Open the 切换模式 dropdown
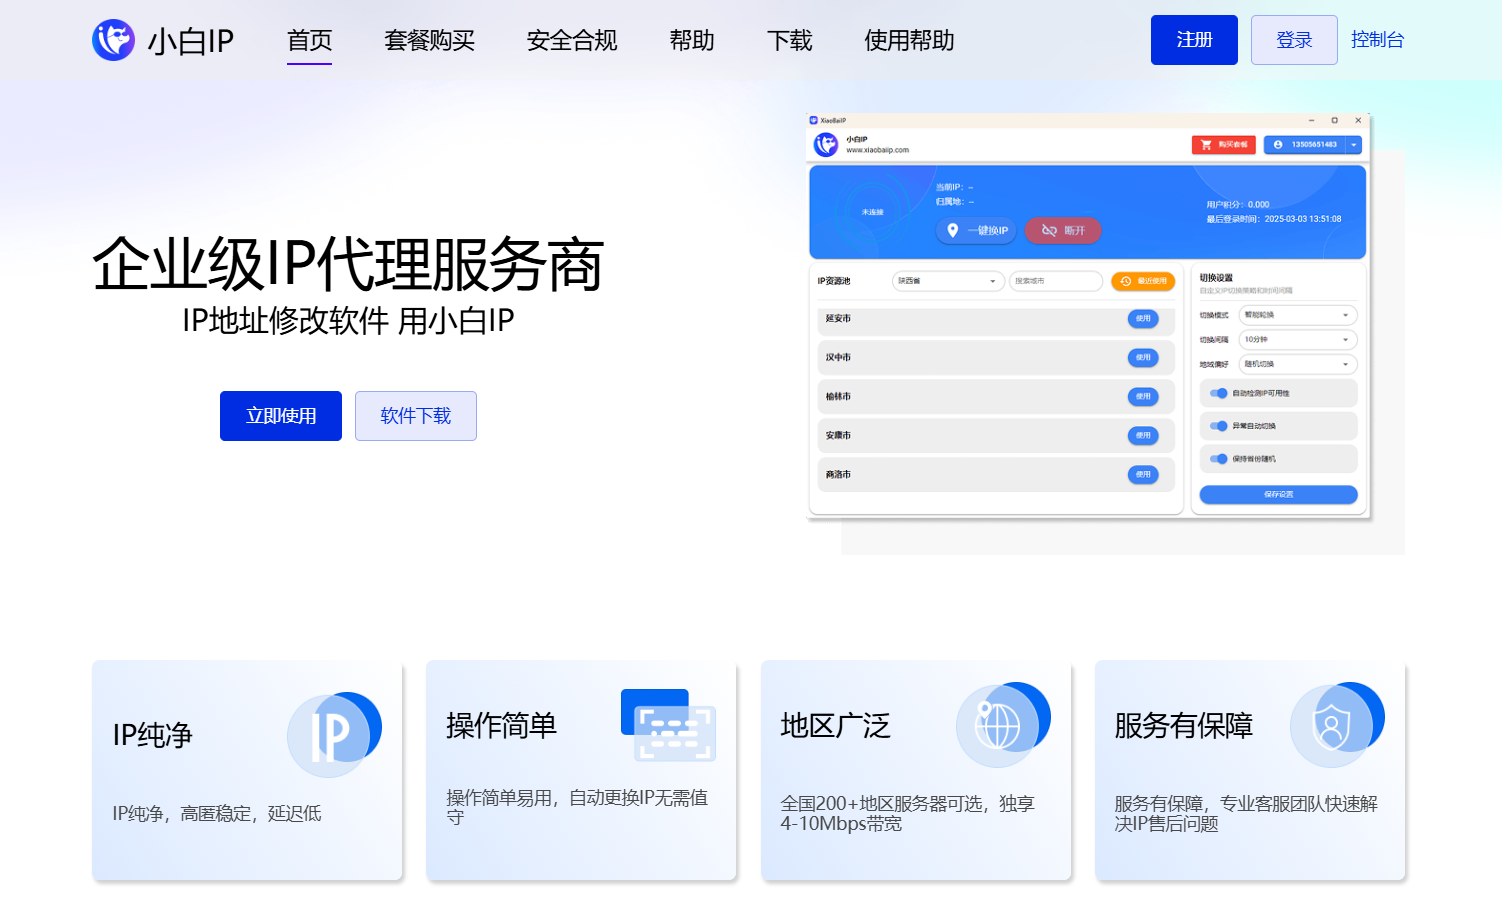Screen dimensions: 1502x906 pyautogui.click(x=1298, y=315)
